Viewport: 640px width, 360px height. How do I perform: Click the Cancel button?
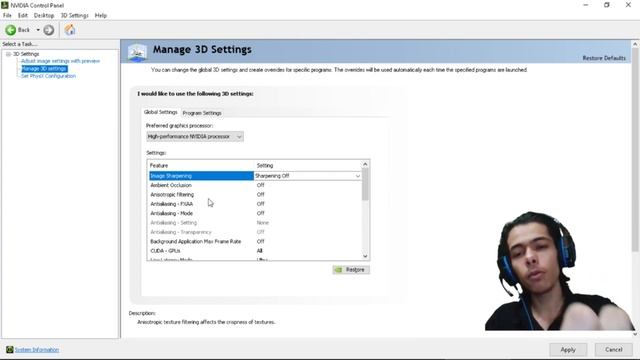613,350
